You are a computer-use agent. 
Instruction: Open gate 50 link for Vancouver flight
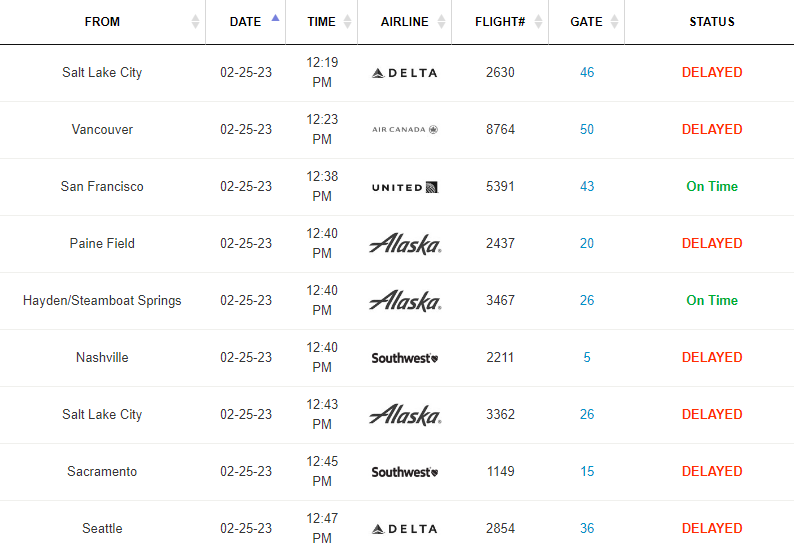587,130
